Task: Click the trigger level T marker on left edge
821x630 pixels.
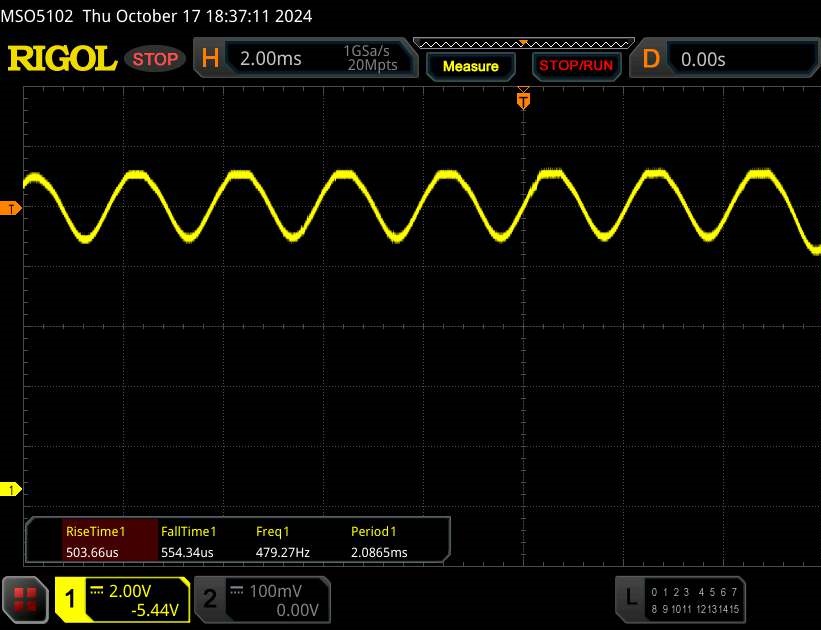Action: (x=11, y=208)
